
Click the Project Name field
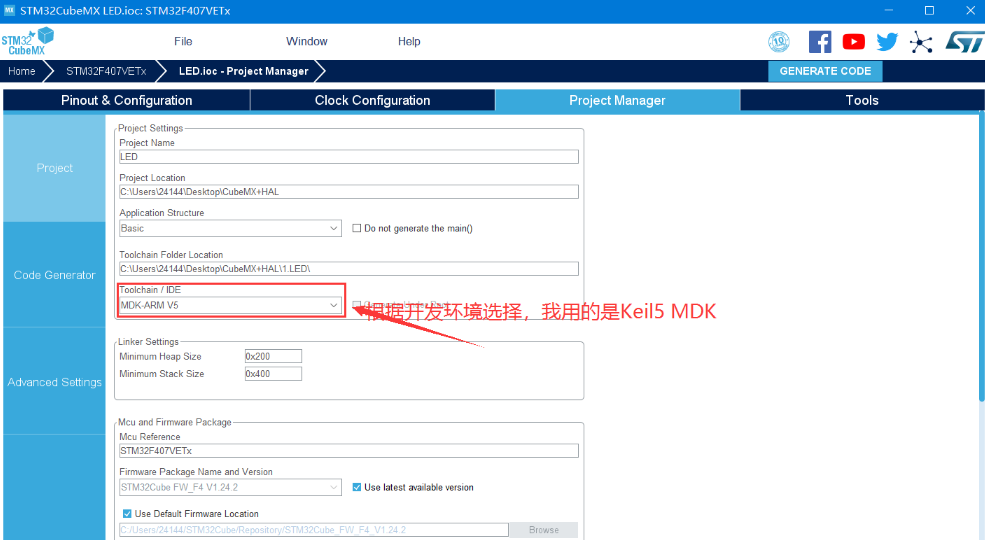click(349, 157)
